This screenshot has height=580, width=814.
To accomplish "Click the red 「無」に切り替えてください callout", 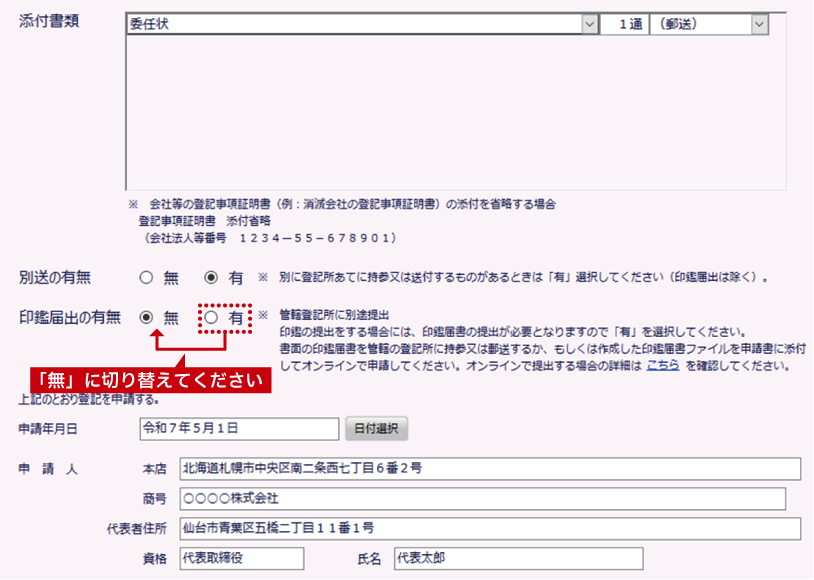I will [x=150, y=381].
